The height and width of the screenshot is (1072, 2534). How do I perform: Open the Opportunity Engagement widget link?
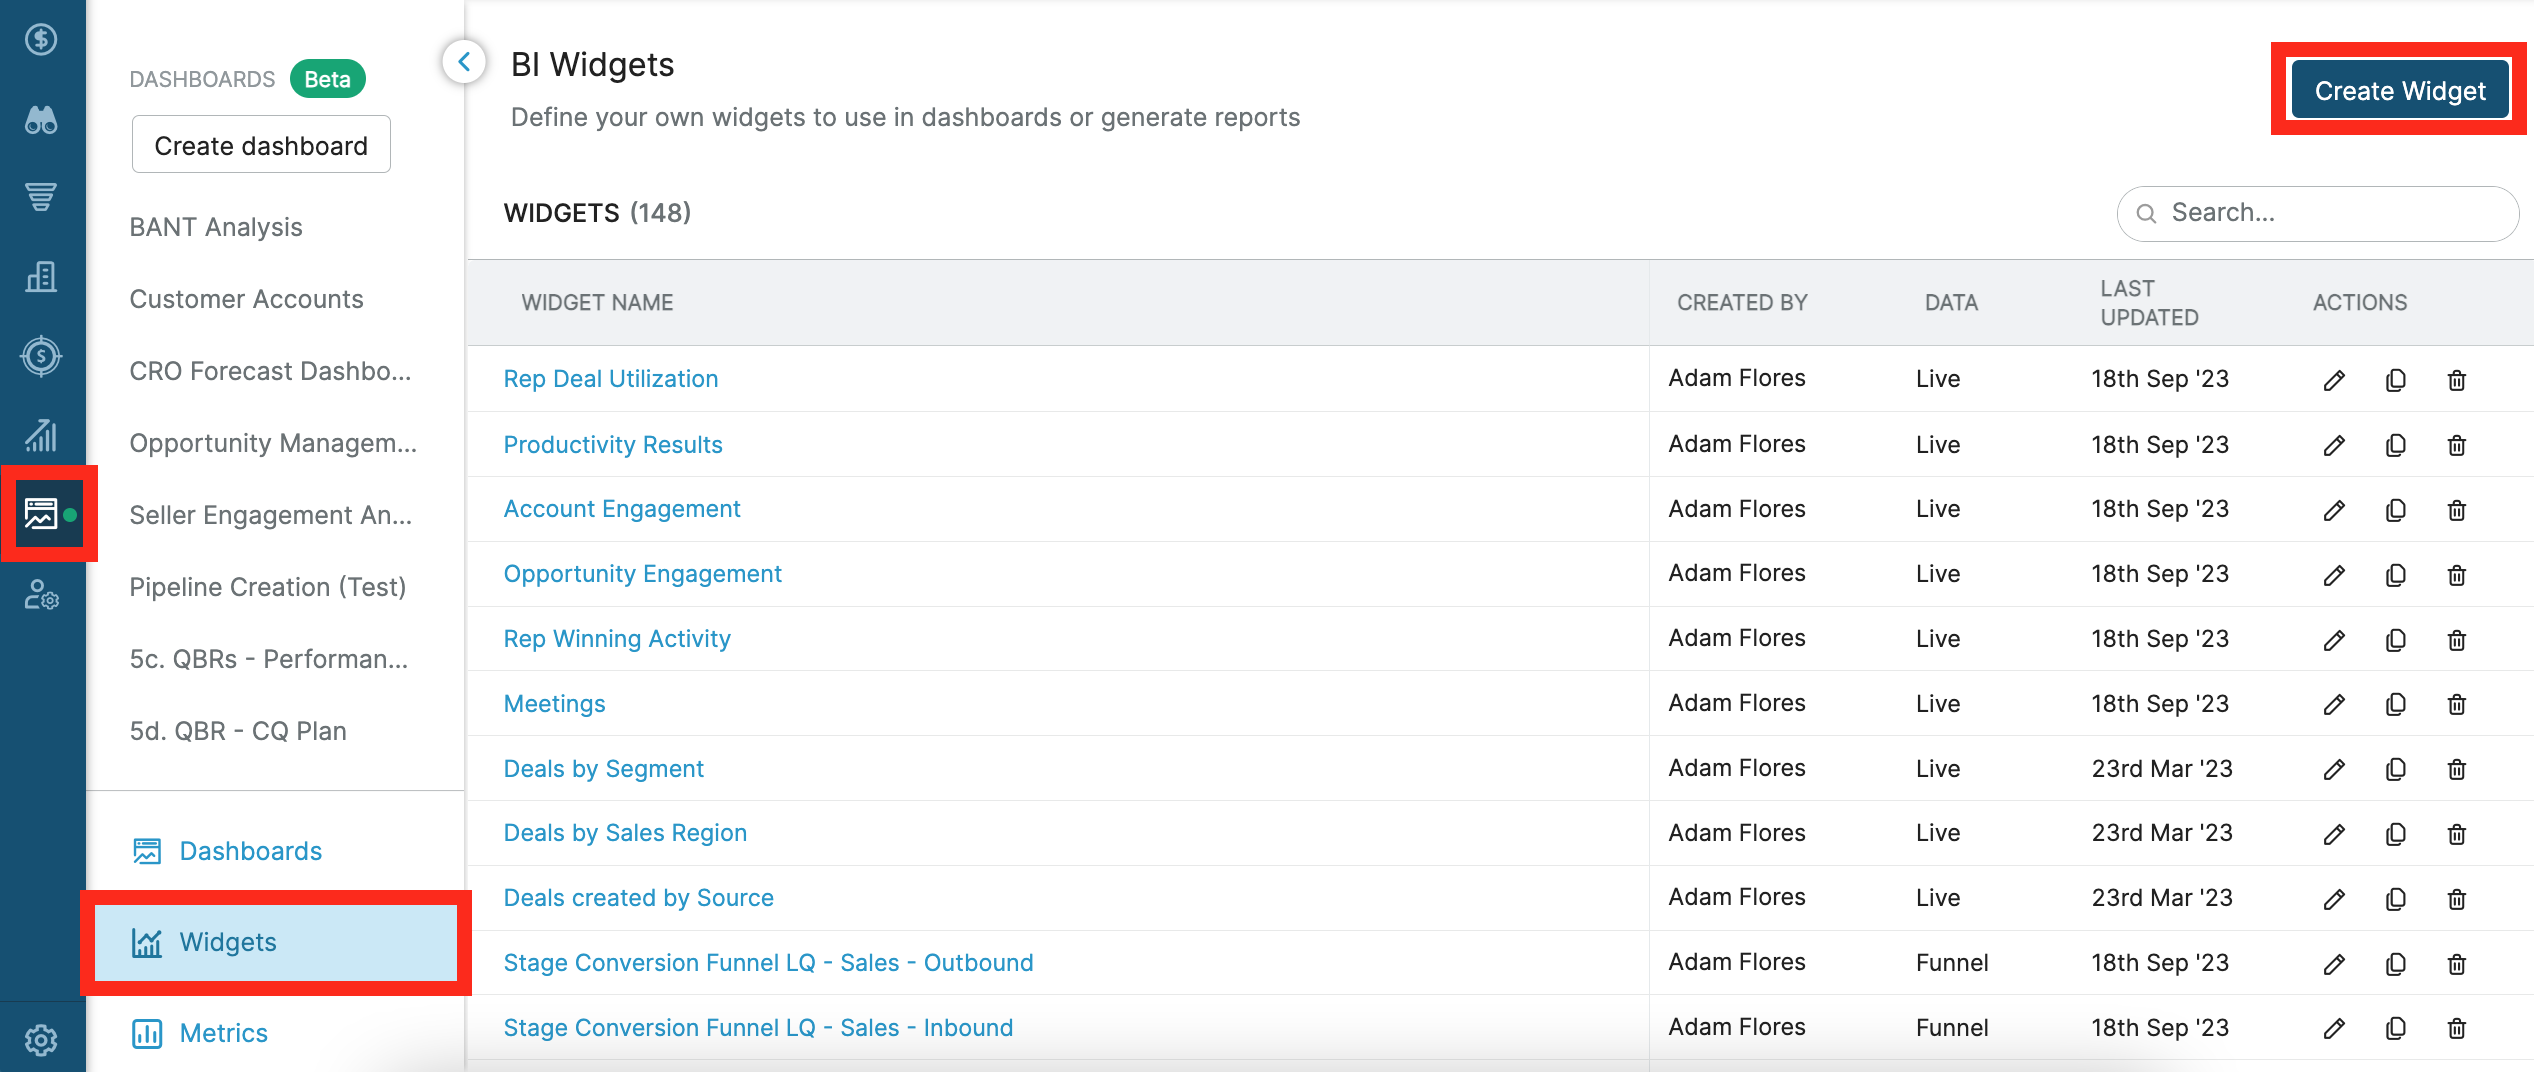[x=642, y=574]
